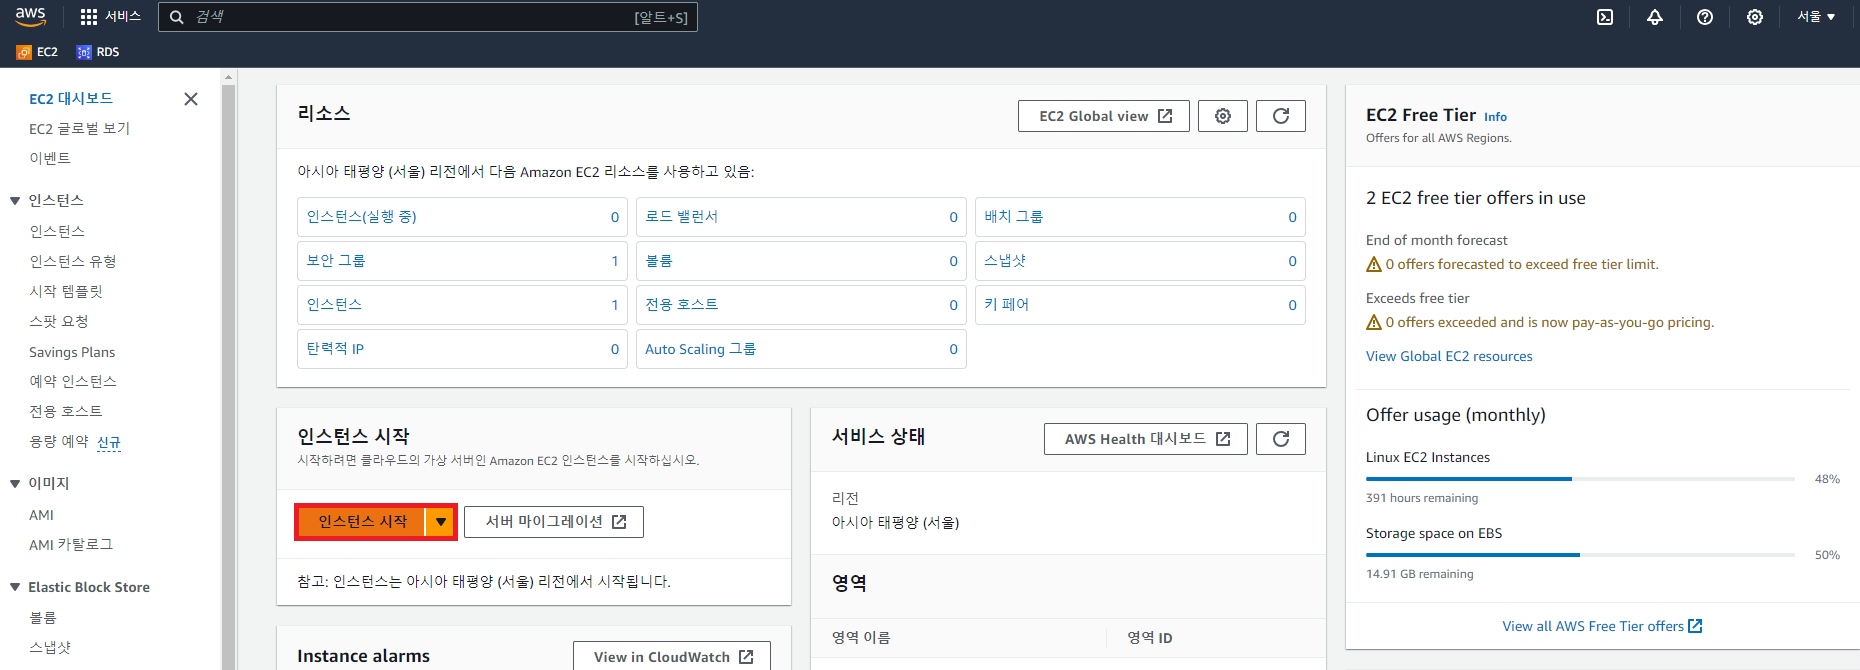Viewport: 1860px width, 670px height.
Task: Open 탄력적 IP resource link
Action: (x=335, y=349)
